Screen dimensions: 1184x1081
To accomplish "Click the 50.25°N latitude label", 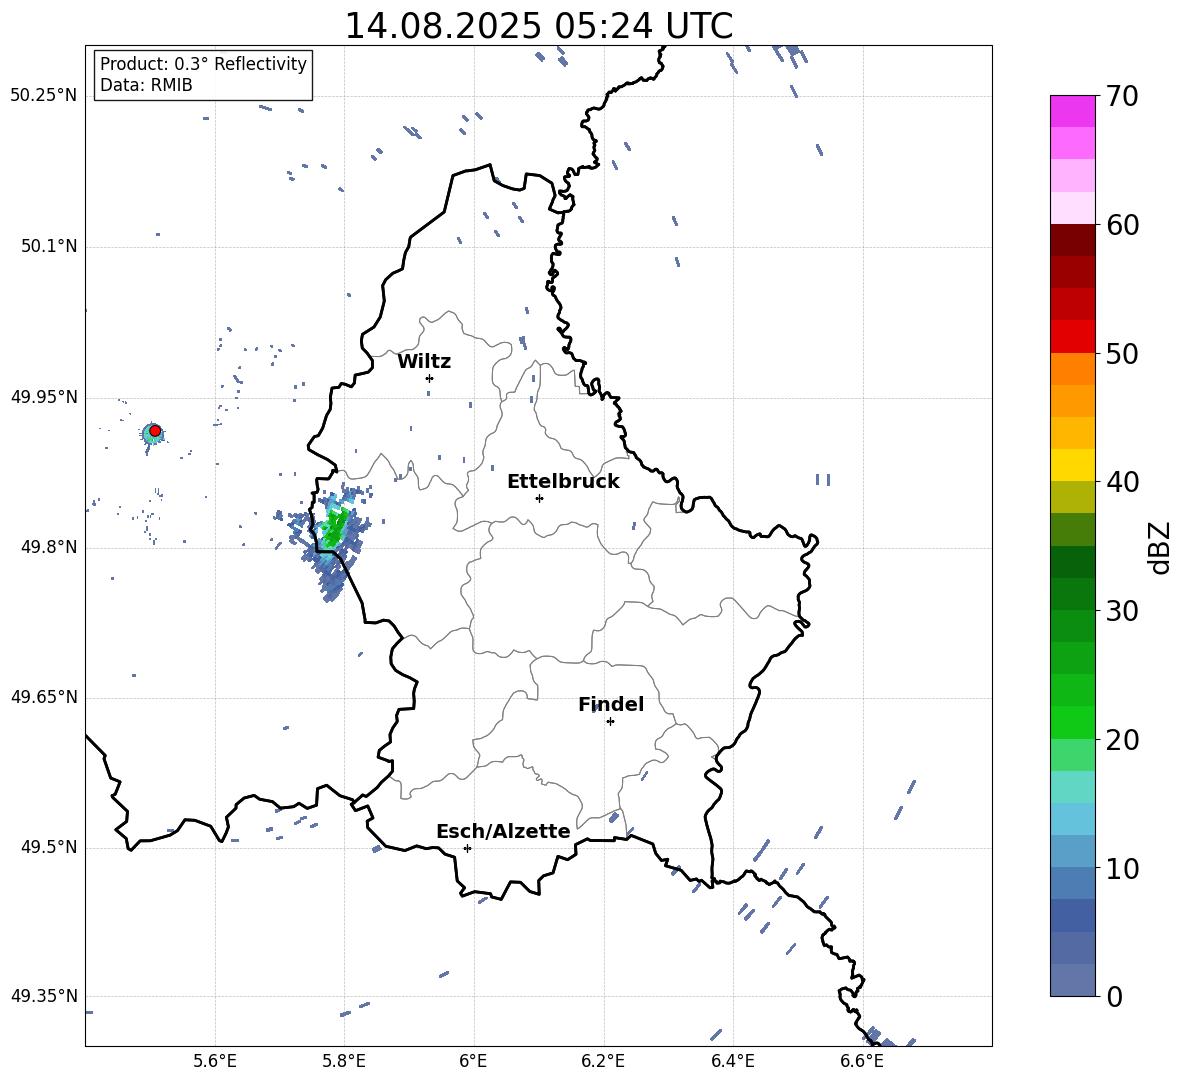I will pos(44,96).
